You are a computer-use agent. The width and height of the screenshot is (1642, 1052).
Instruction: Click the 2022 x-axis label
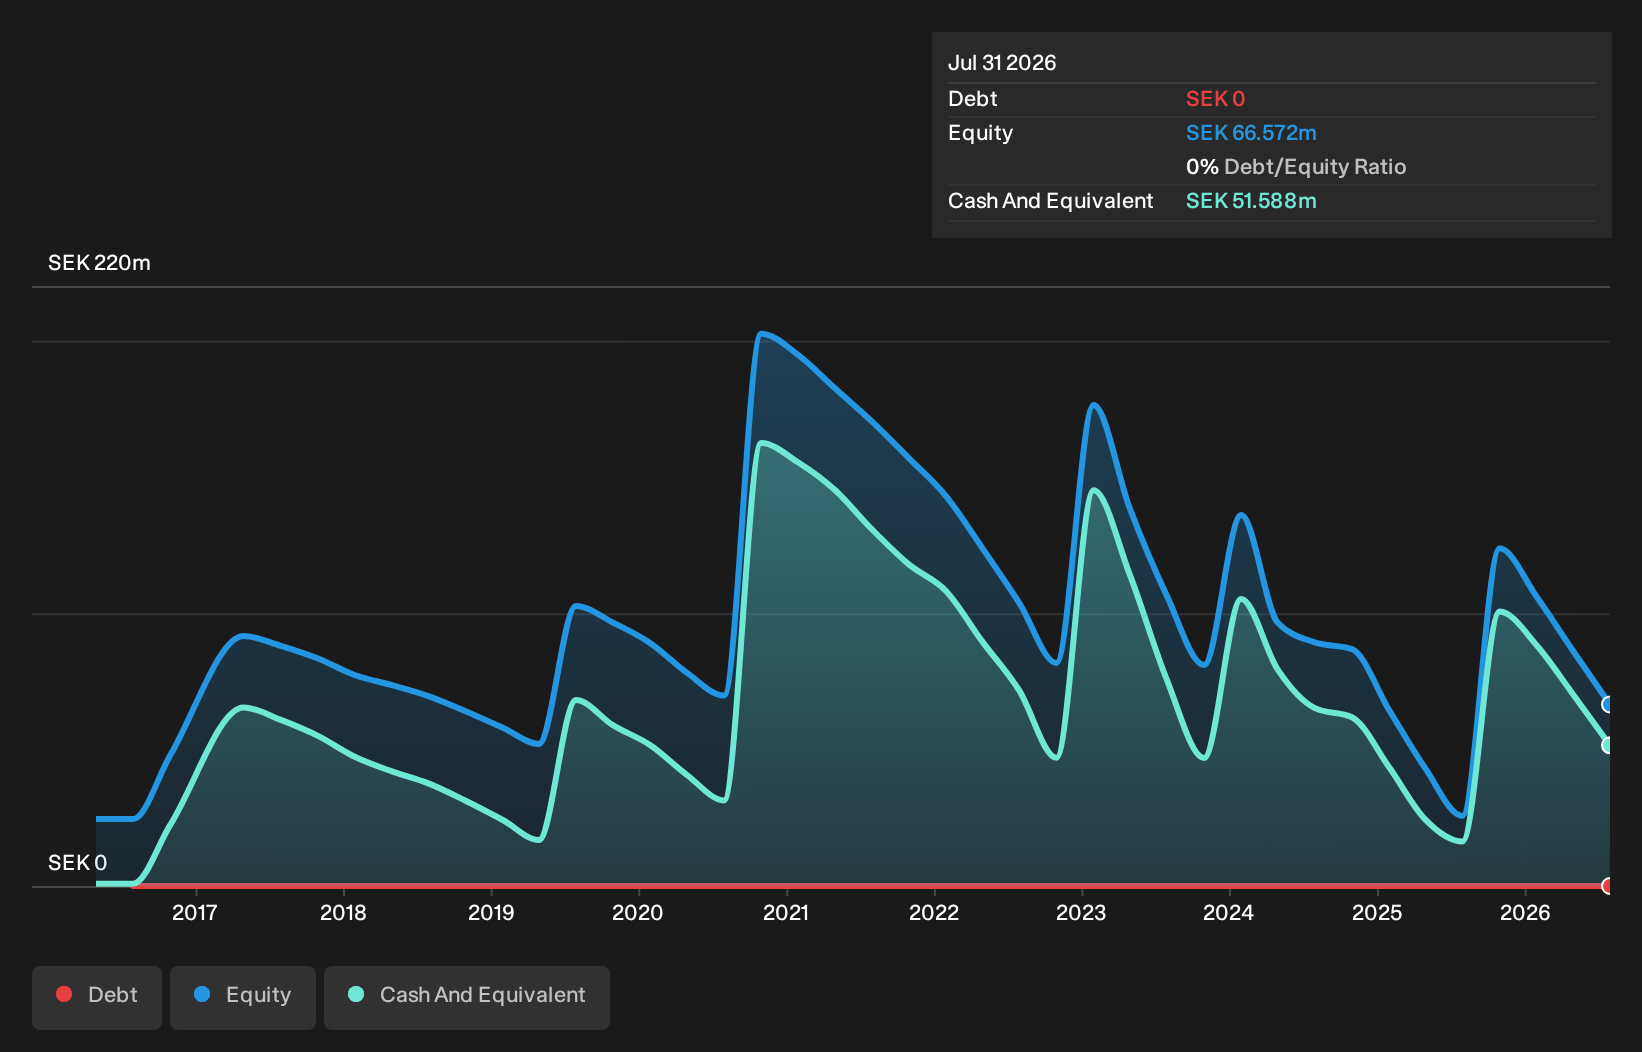[934, 912]
